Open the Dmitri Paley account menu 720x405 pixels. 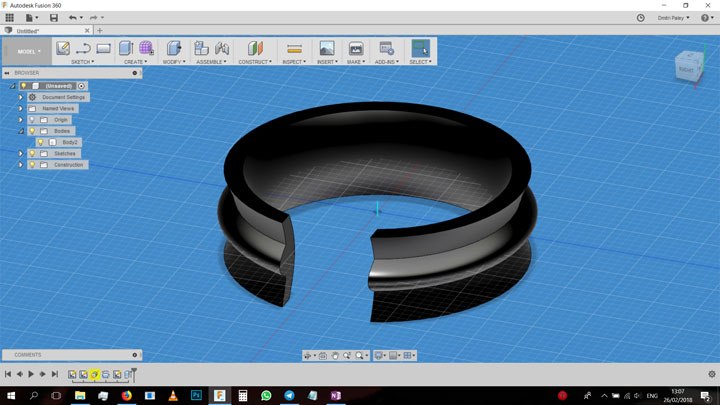pos(673,18)
